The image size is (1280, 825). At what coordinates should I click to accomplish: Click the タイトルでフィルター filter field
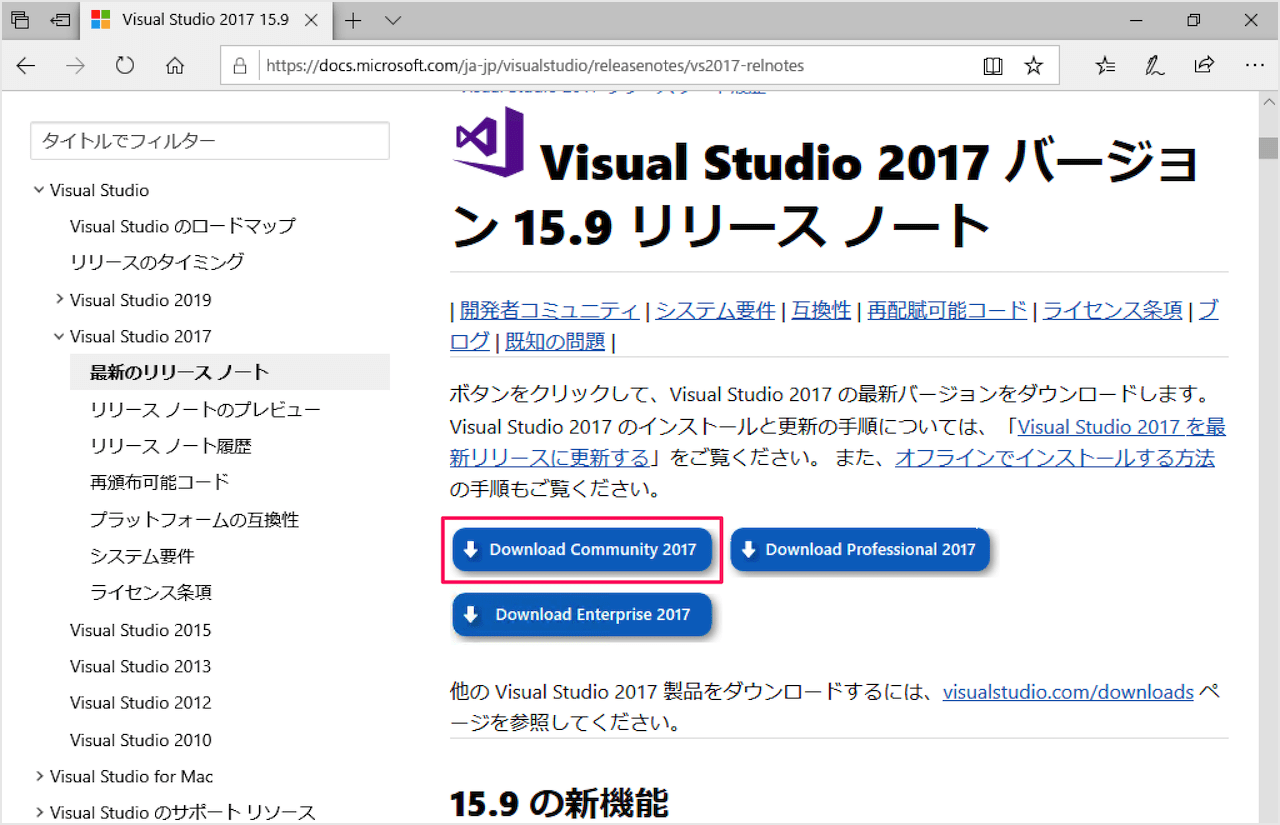click(x=210, y=141)
